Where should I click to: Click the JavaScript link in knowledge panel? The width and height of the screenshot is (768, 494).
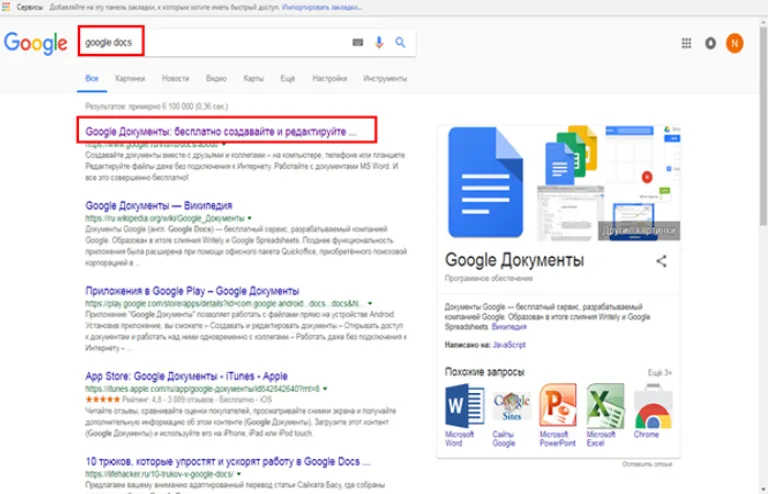509,345
